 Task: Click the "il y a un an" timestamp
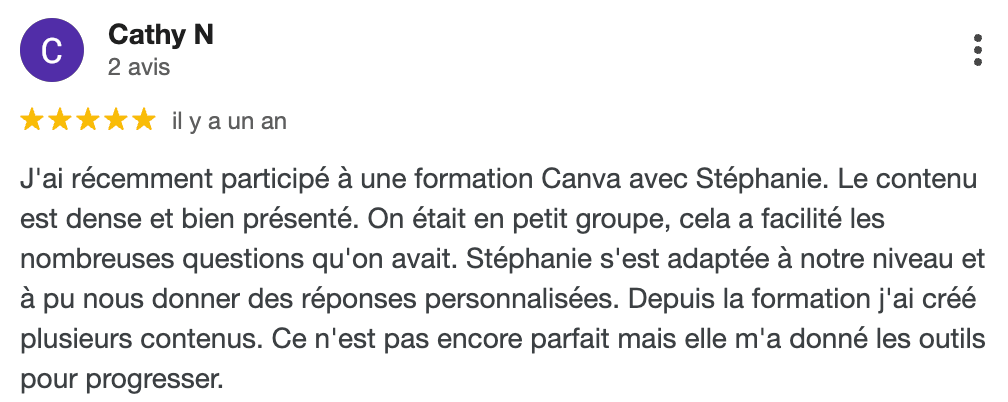pos(229,122)
